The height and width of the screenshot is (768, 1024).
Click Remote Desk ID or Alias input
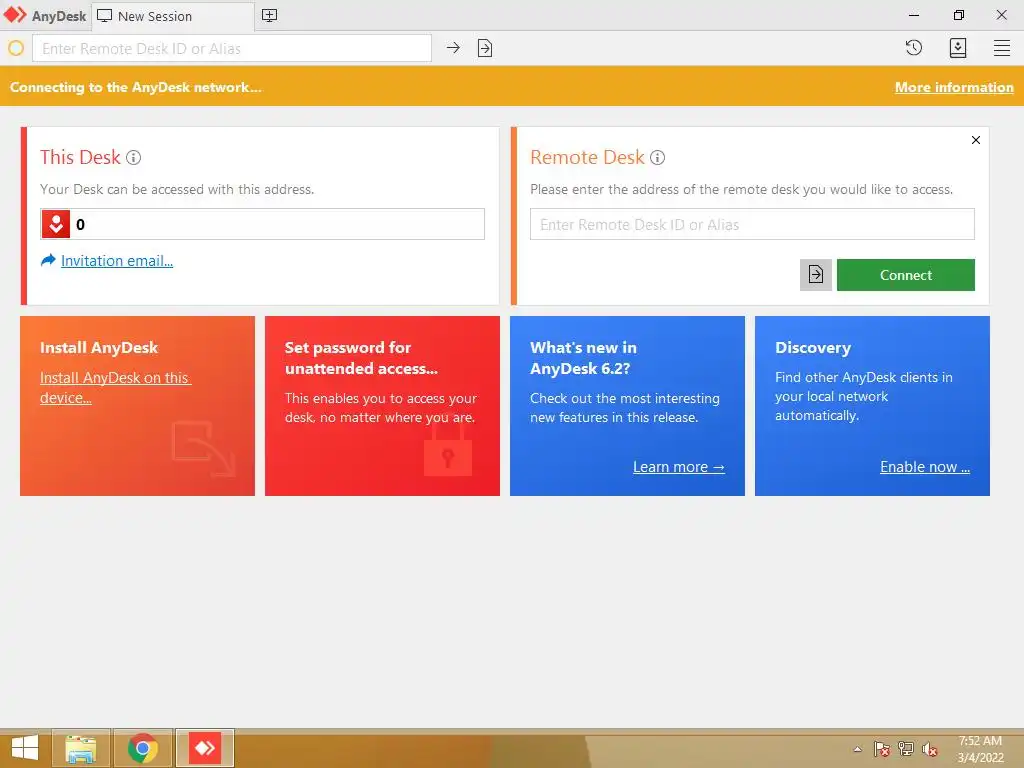pos(752,224)
